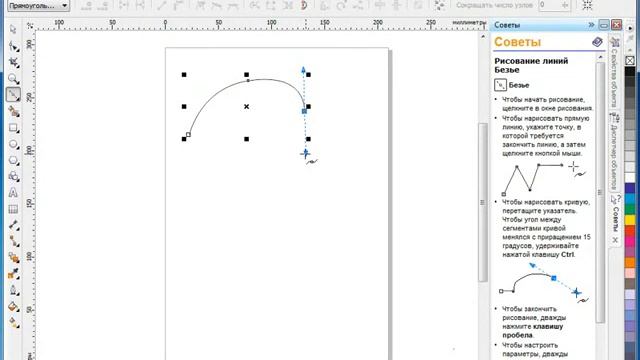Select the active Bezier curve tool
The width and height of the screenshot is (640, 360).
click(13, 95)
